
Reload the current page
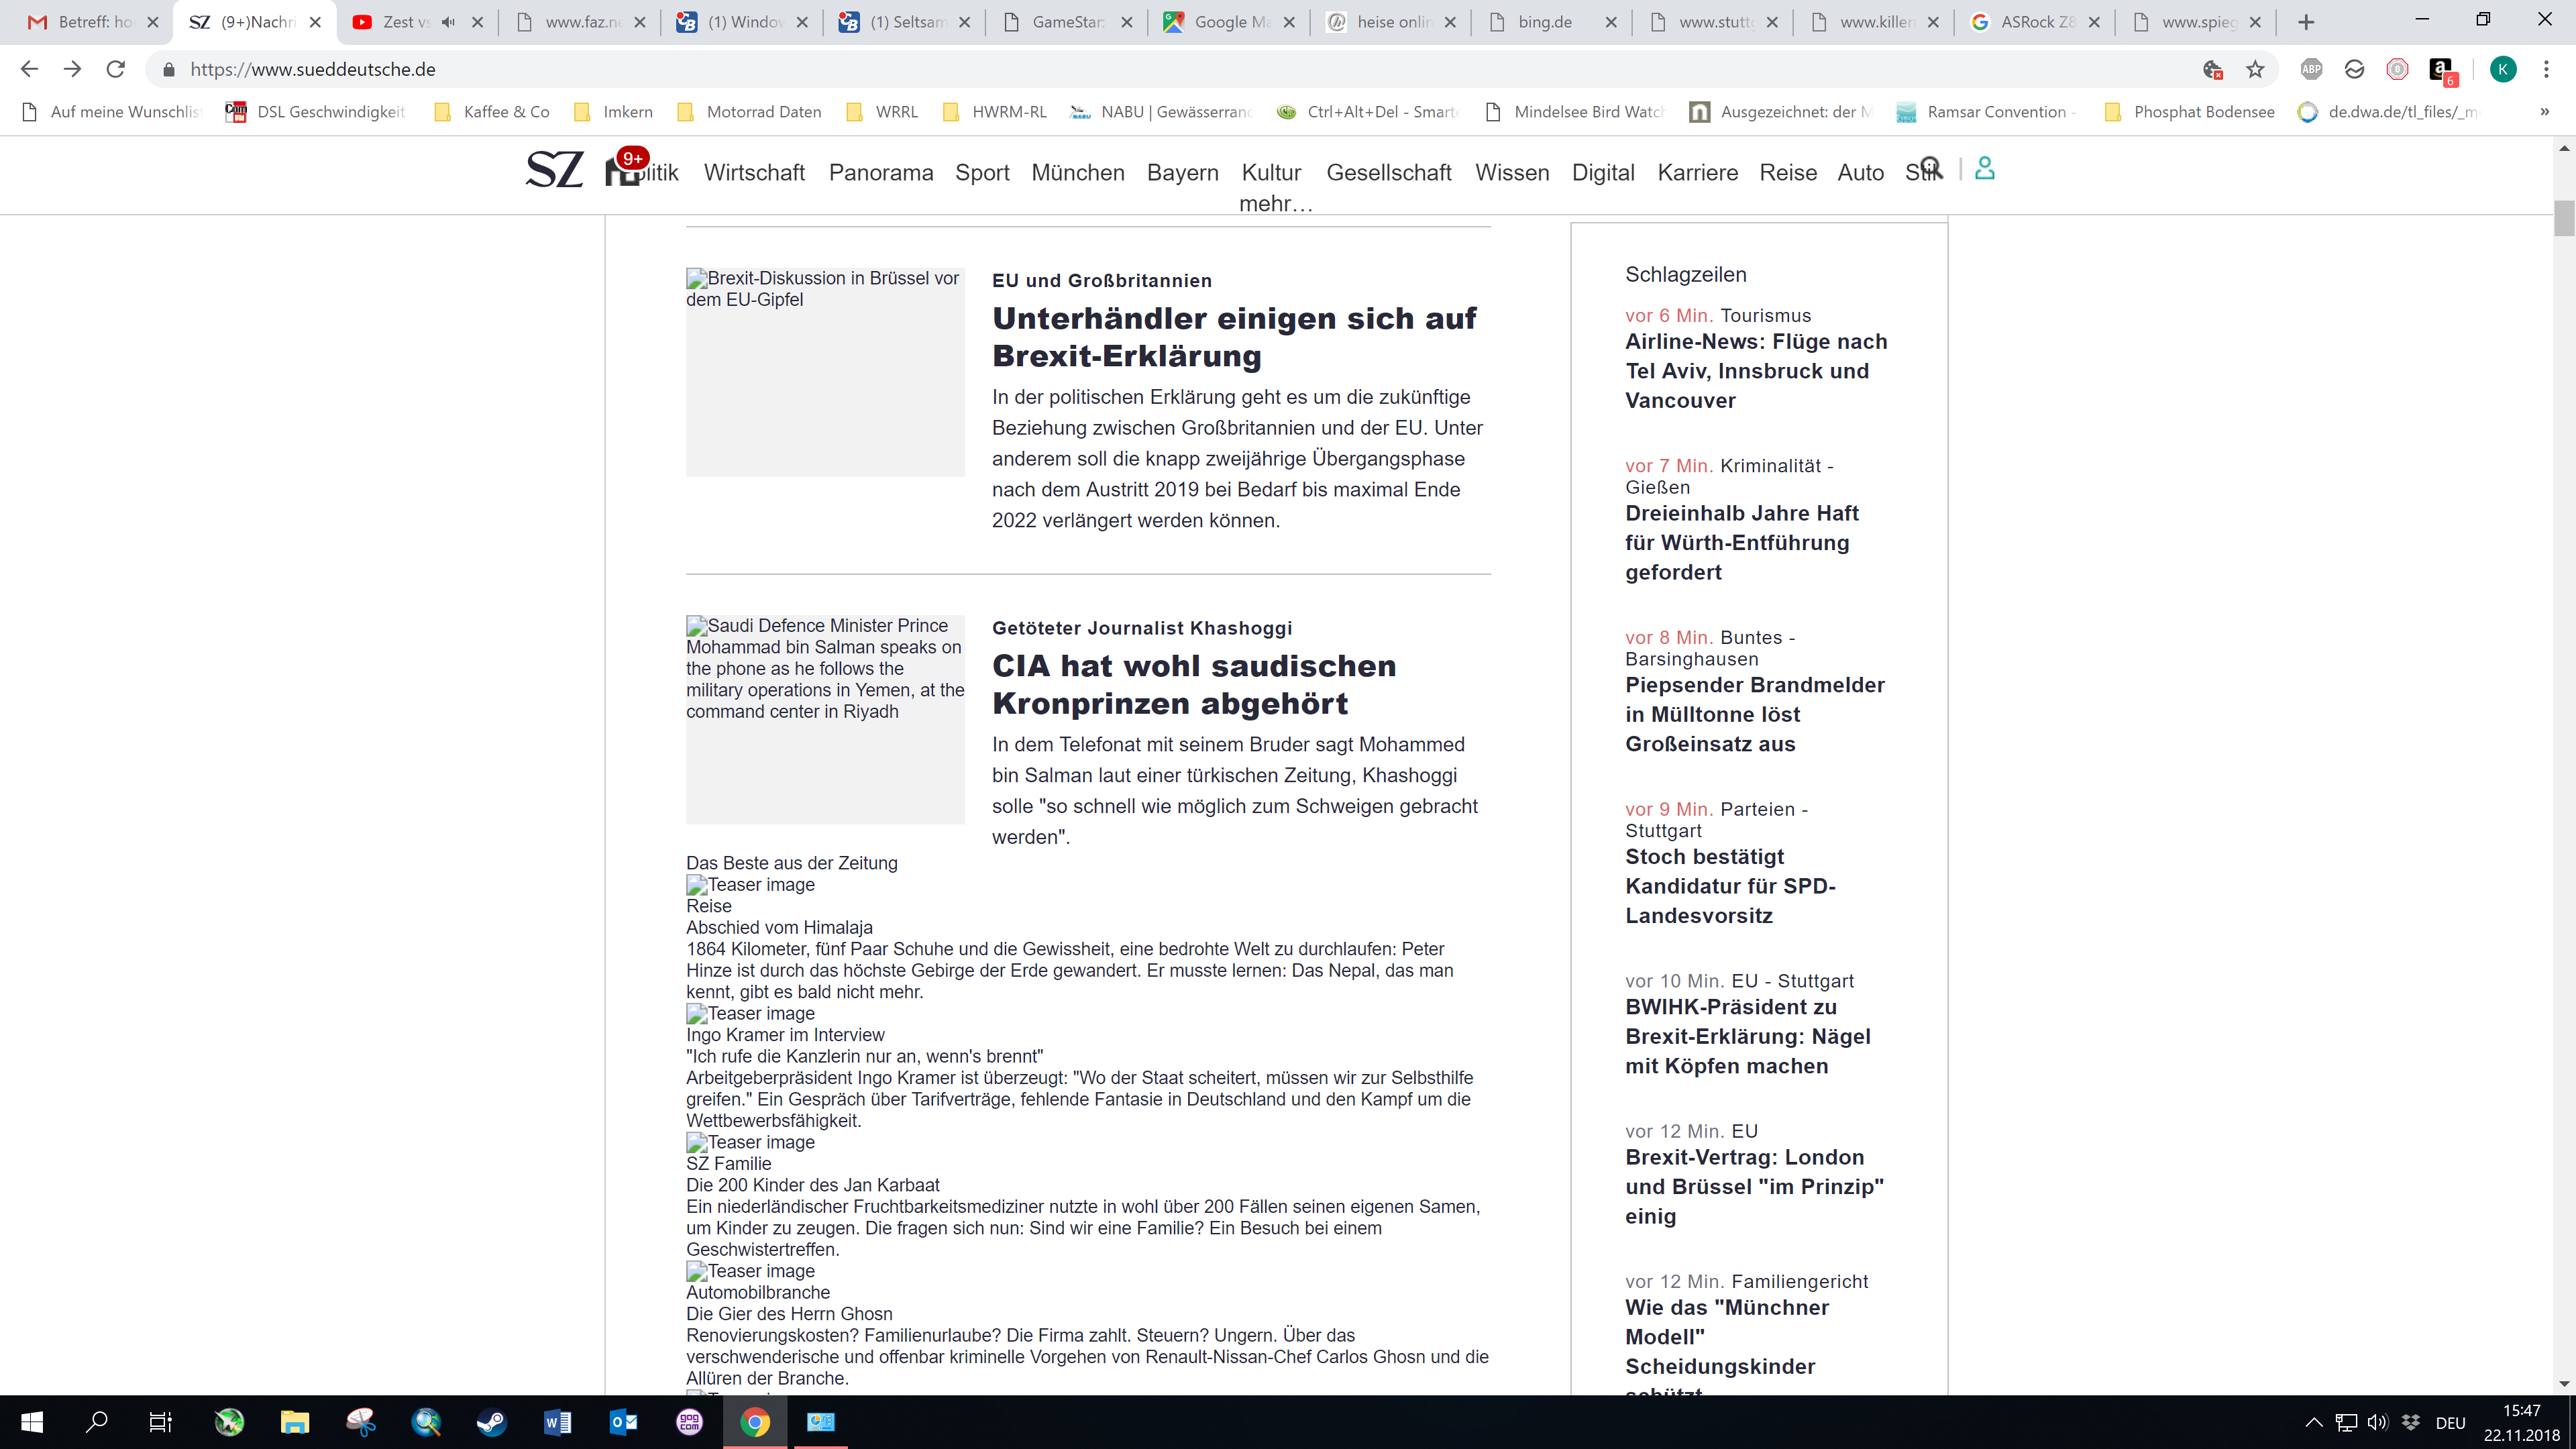(116, 69)
